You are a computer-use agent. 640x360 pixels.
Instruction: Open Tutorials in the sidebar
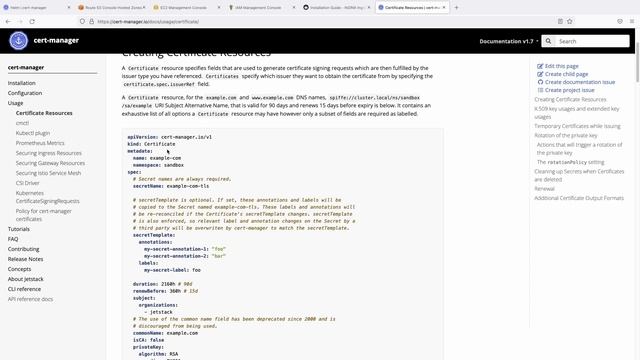pyautogui.click(x=18, y=229)
